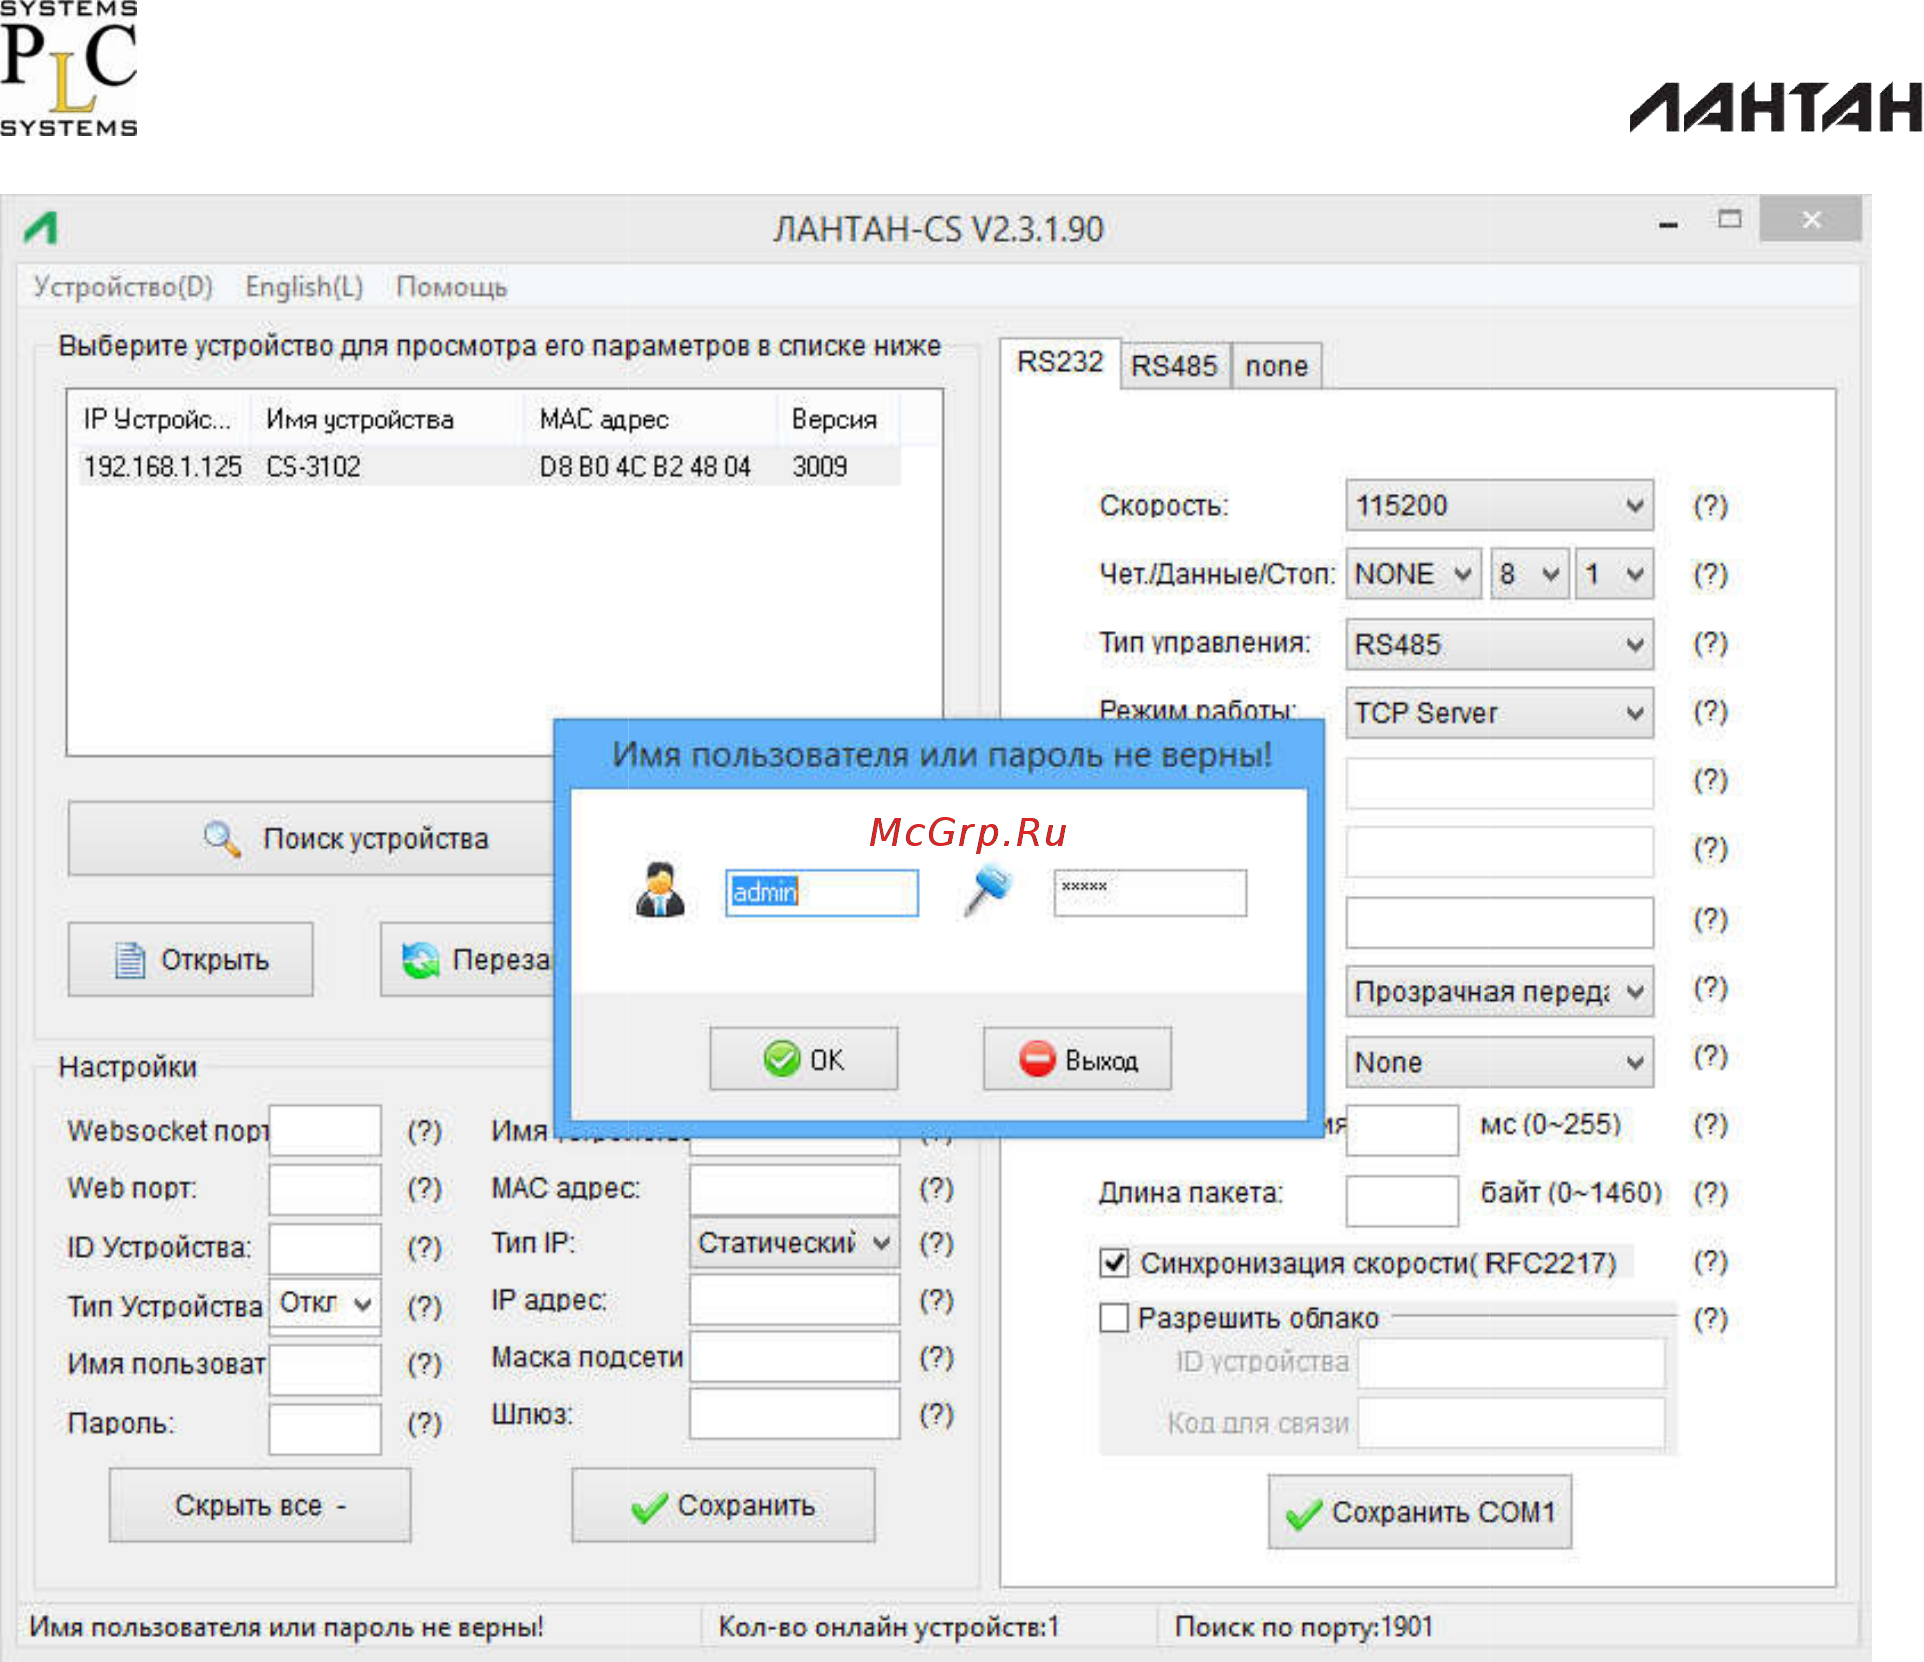Select device row 192.168.1.125 CS-3102
Viewport: 1924px width, 1662px height.
pyautogui.click(x=490, y=467)
